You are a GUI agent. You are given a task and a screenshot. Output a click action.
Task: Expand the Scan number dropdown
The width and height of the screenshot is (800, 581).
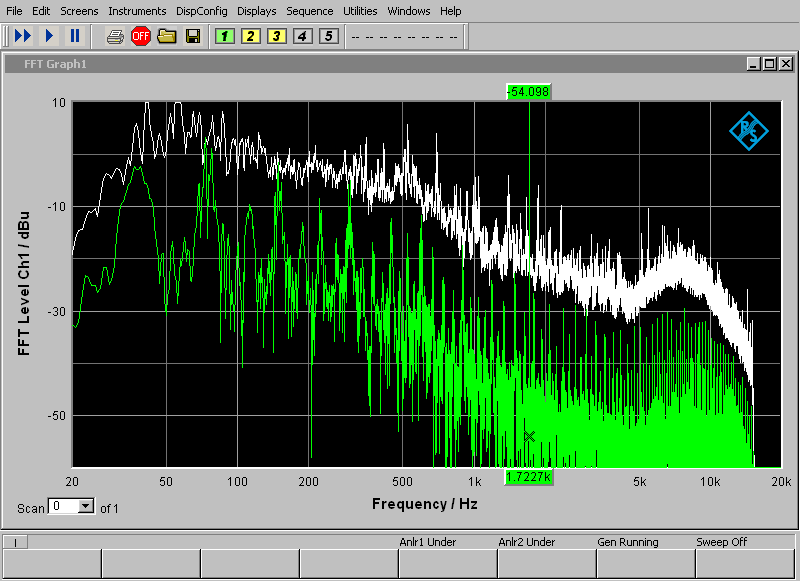coord(86,506)
